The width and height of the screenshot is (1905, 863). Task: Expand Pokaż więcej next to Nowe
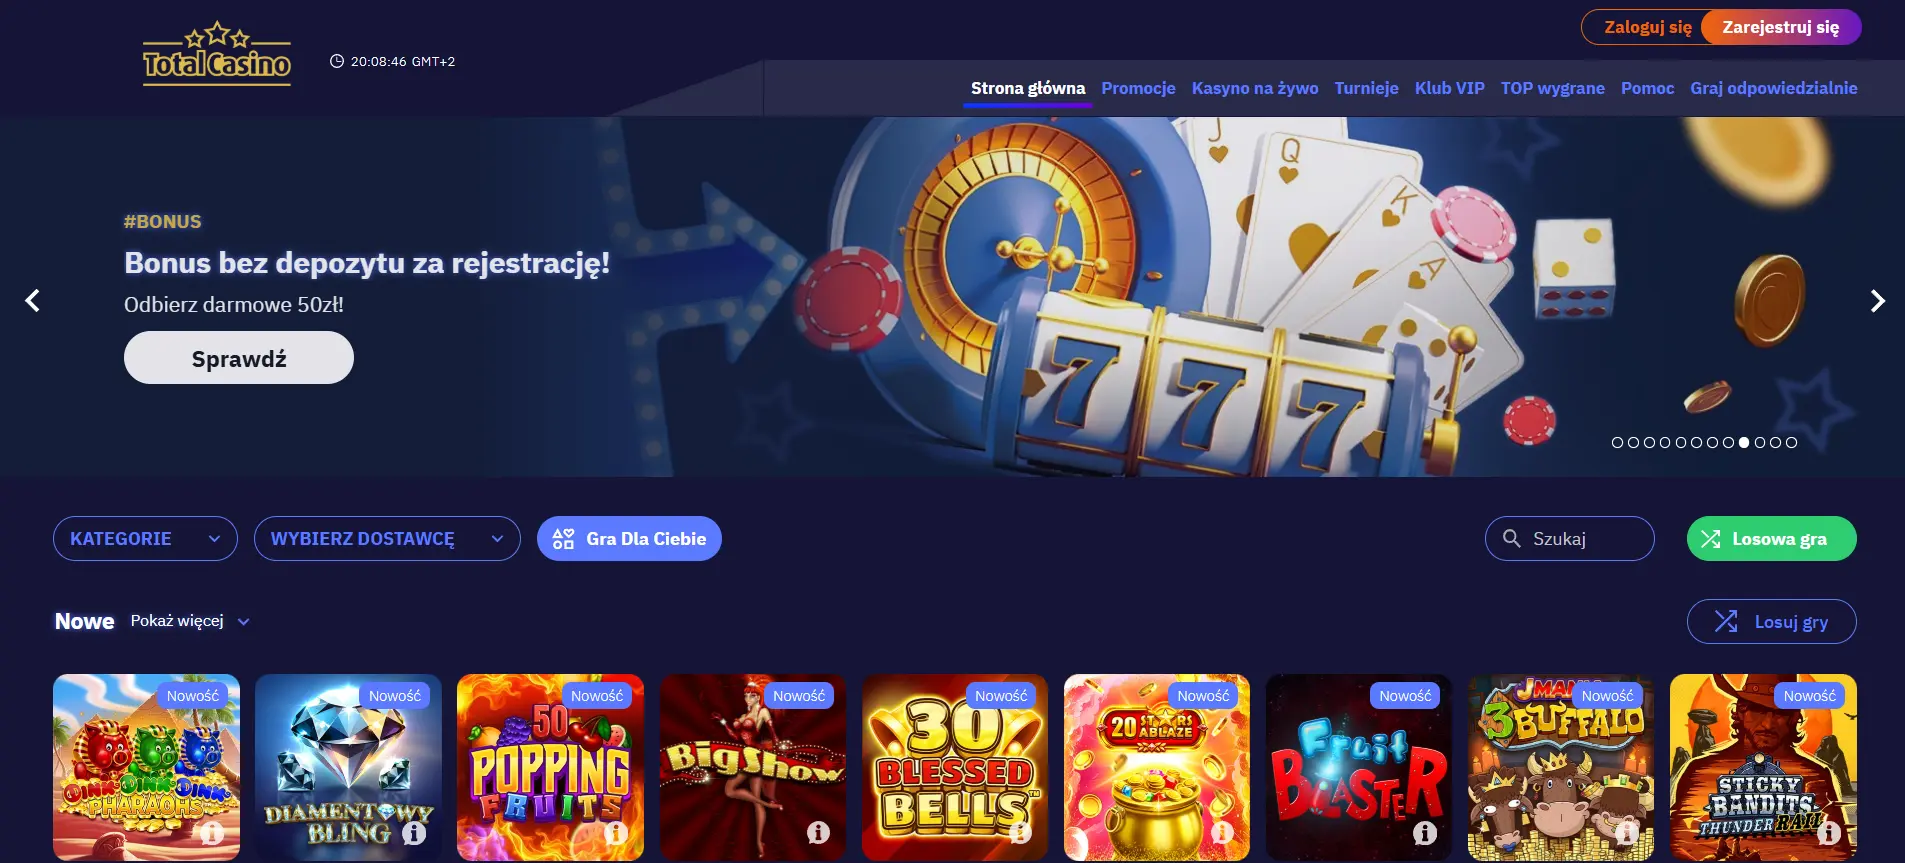click(x=190, y=621)
